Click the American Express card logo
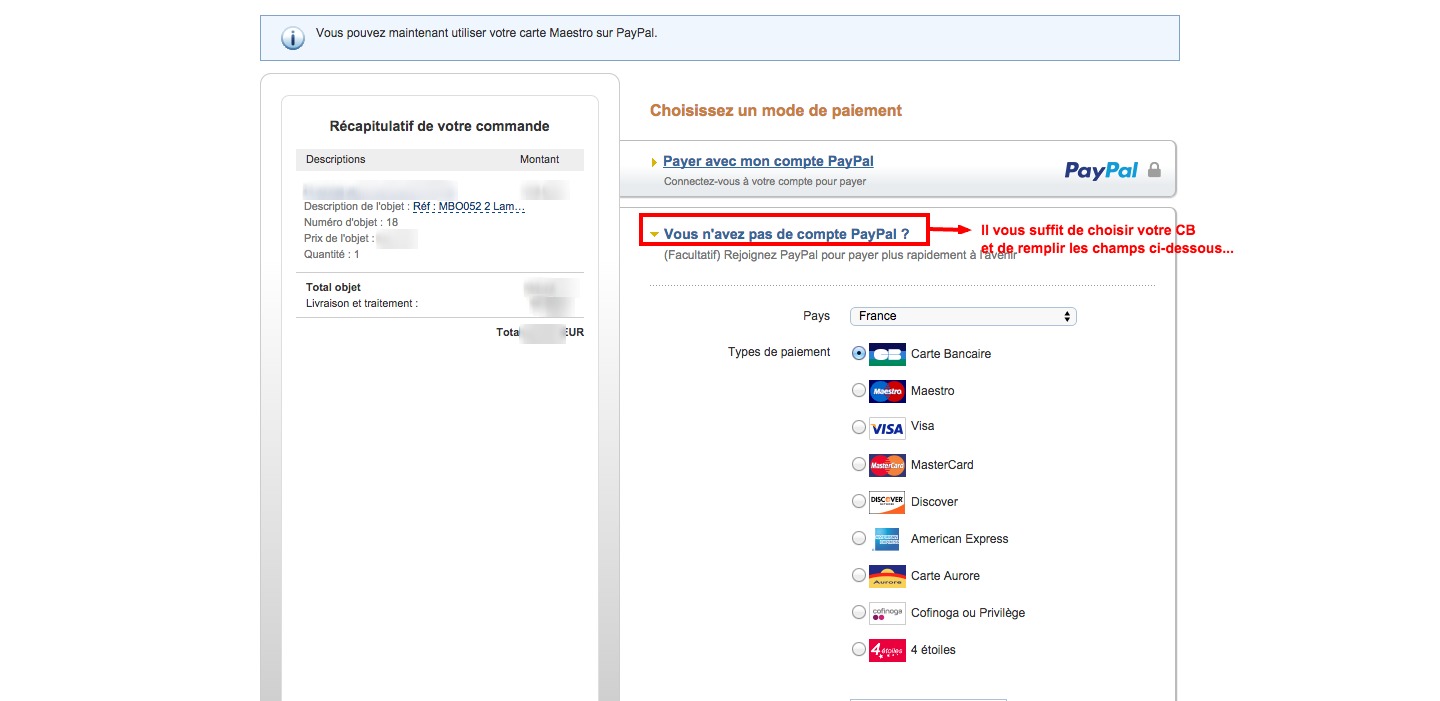This screenshot has height=701, width=1440. click(887, 539)
